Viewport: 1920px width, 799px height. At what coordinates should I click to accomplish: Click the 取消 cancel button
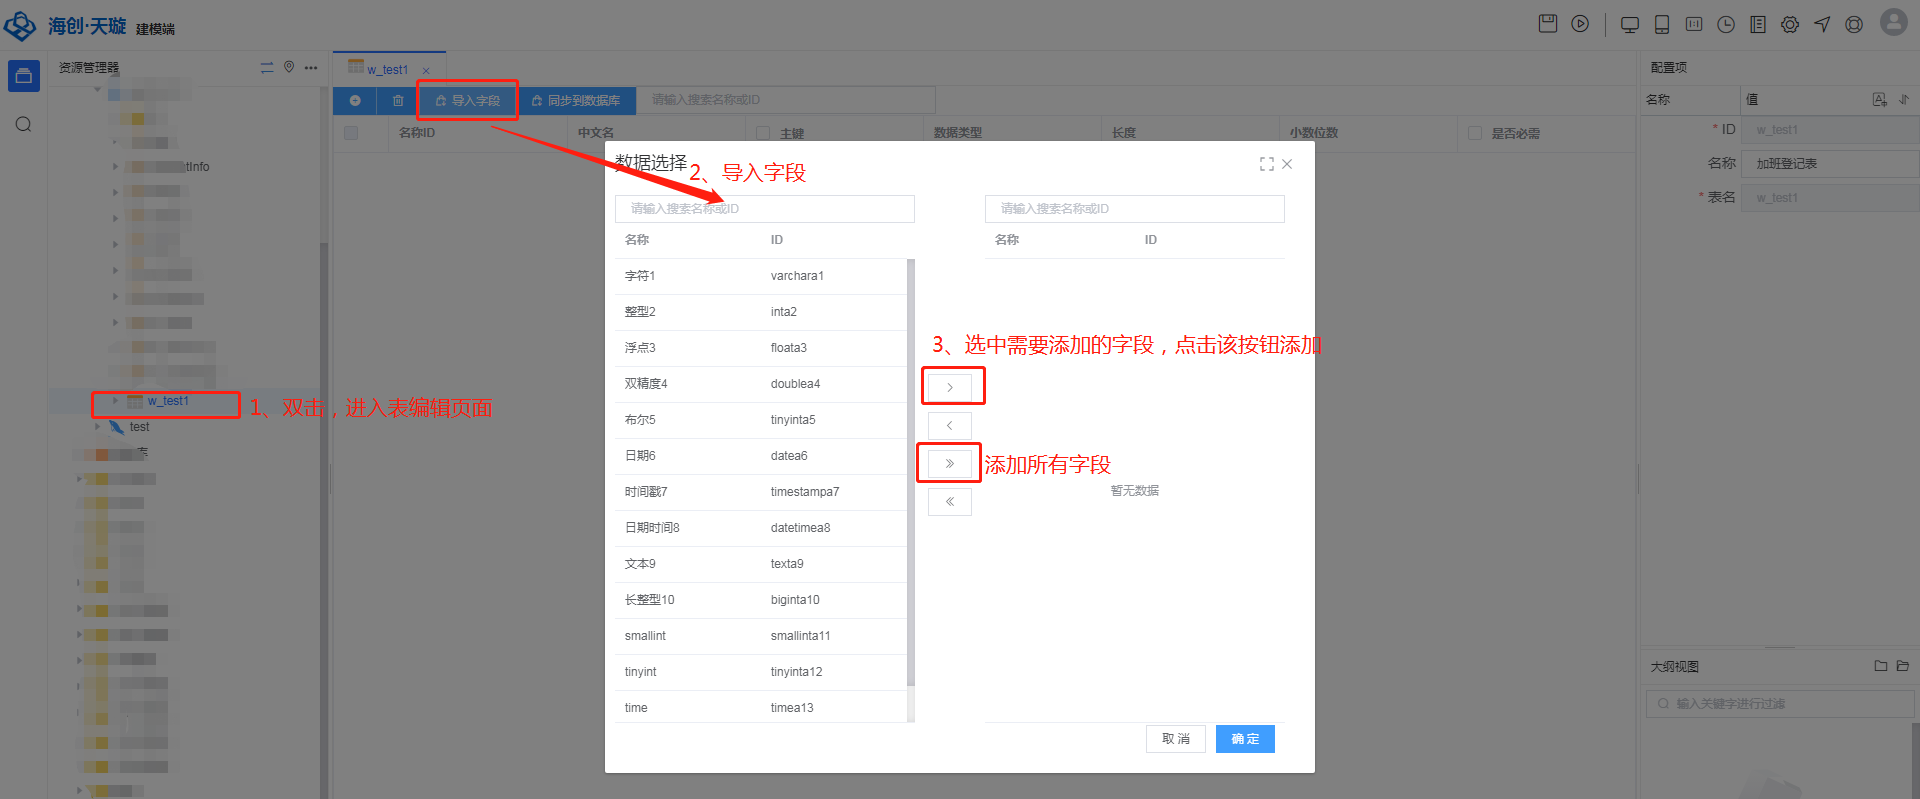tap(1175, 739)
